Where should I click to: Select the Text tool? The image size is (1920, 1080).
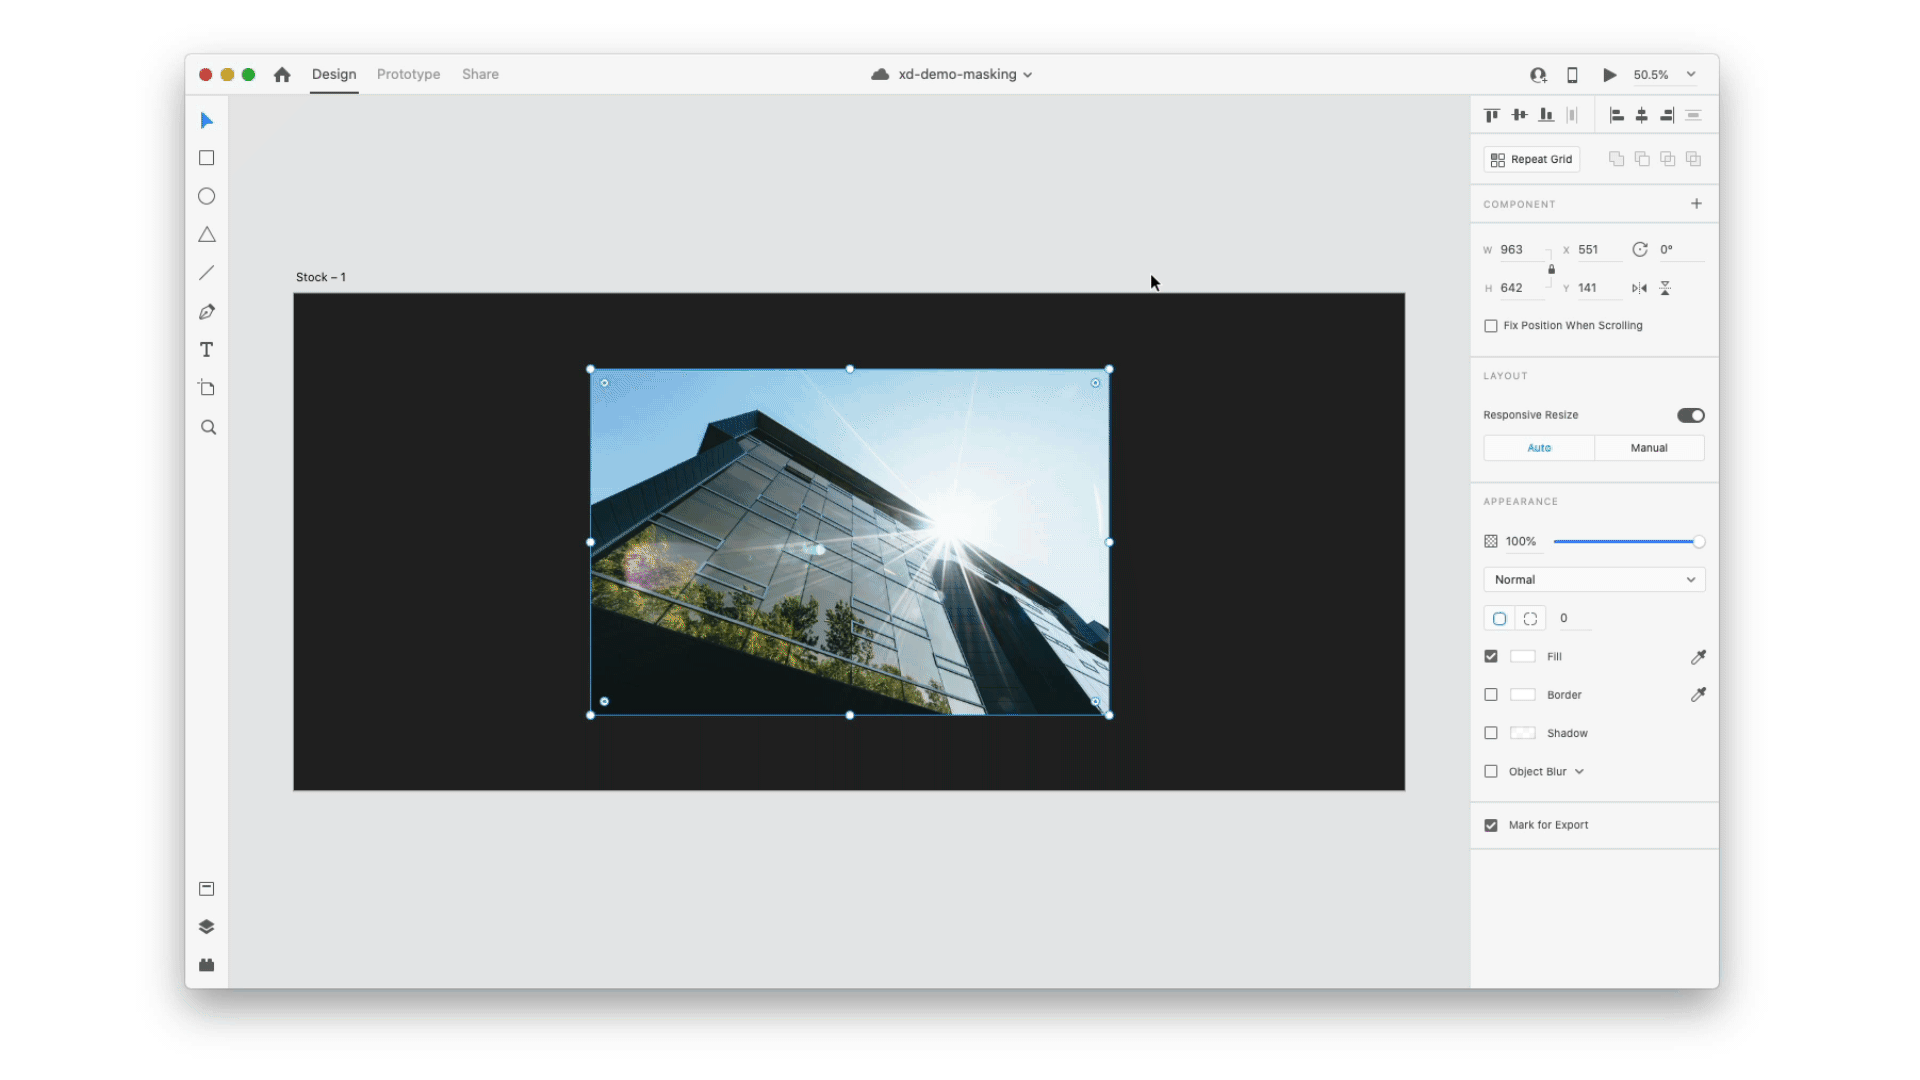[207, 349]
